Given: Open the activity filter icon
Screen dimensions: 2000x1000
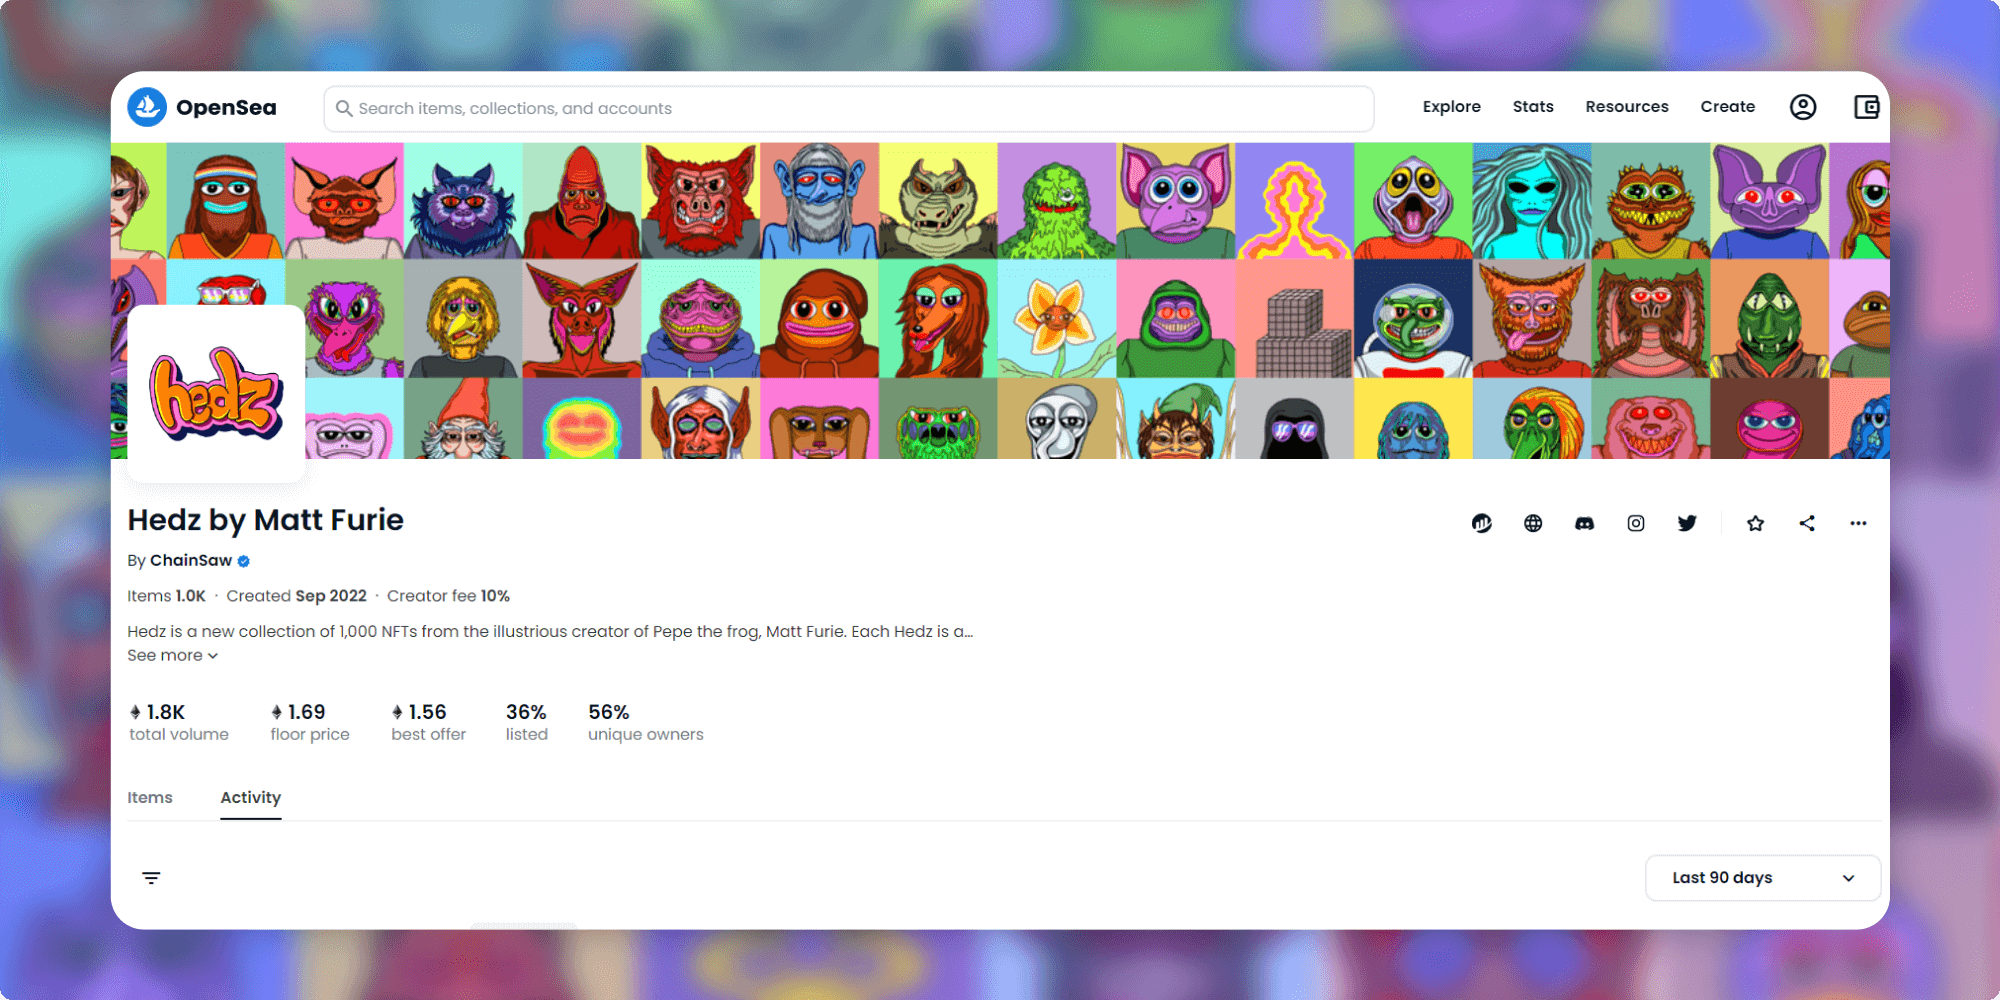Looking at the screenshot, I should coord(151,878).
